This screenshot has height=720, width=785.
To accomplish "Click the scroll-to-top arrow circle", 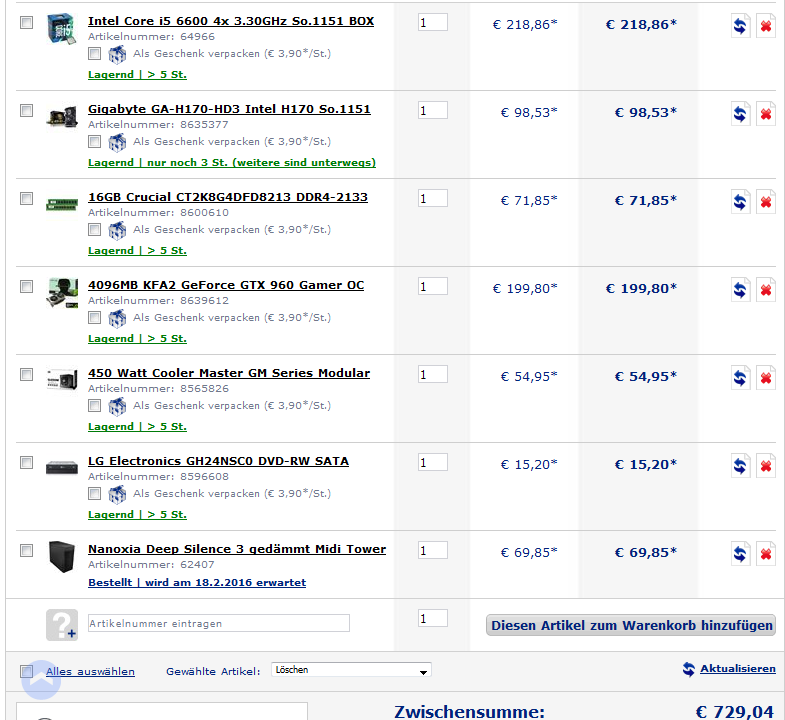I will coord(41,680).
